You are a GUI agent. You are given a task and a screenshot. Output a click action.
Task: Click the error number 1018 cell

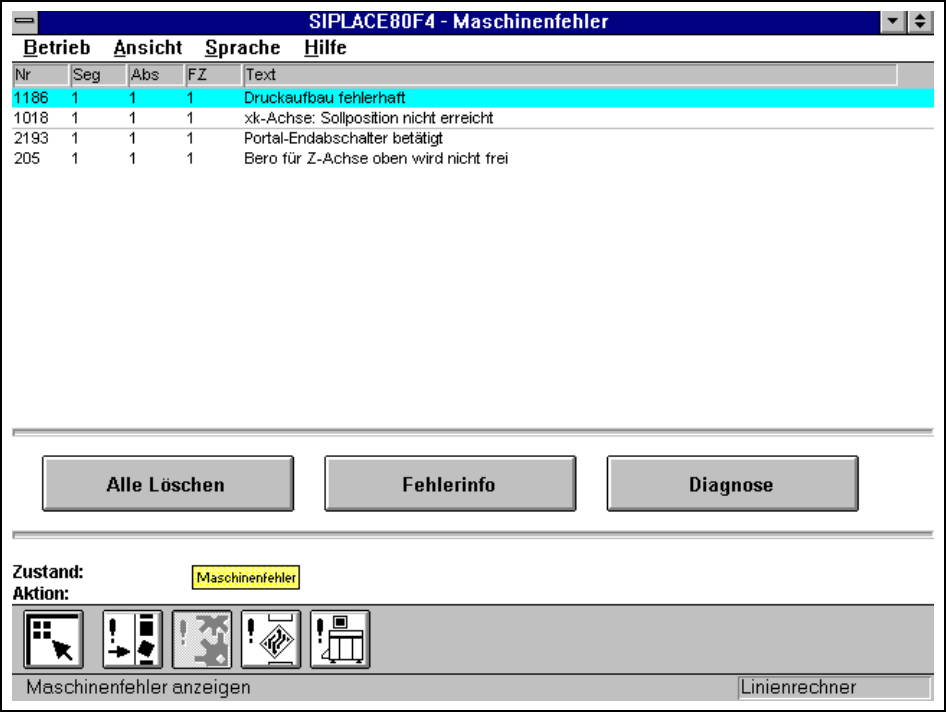(31, 118)
